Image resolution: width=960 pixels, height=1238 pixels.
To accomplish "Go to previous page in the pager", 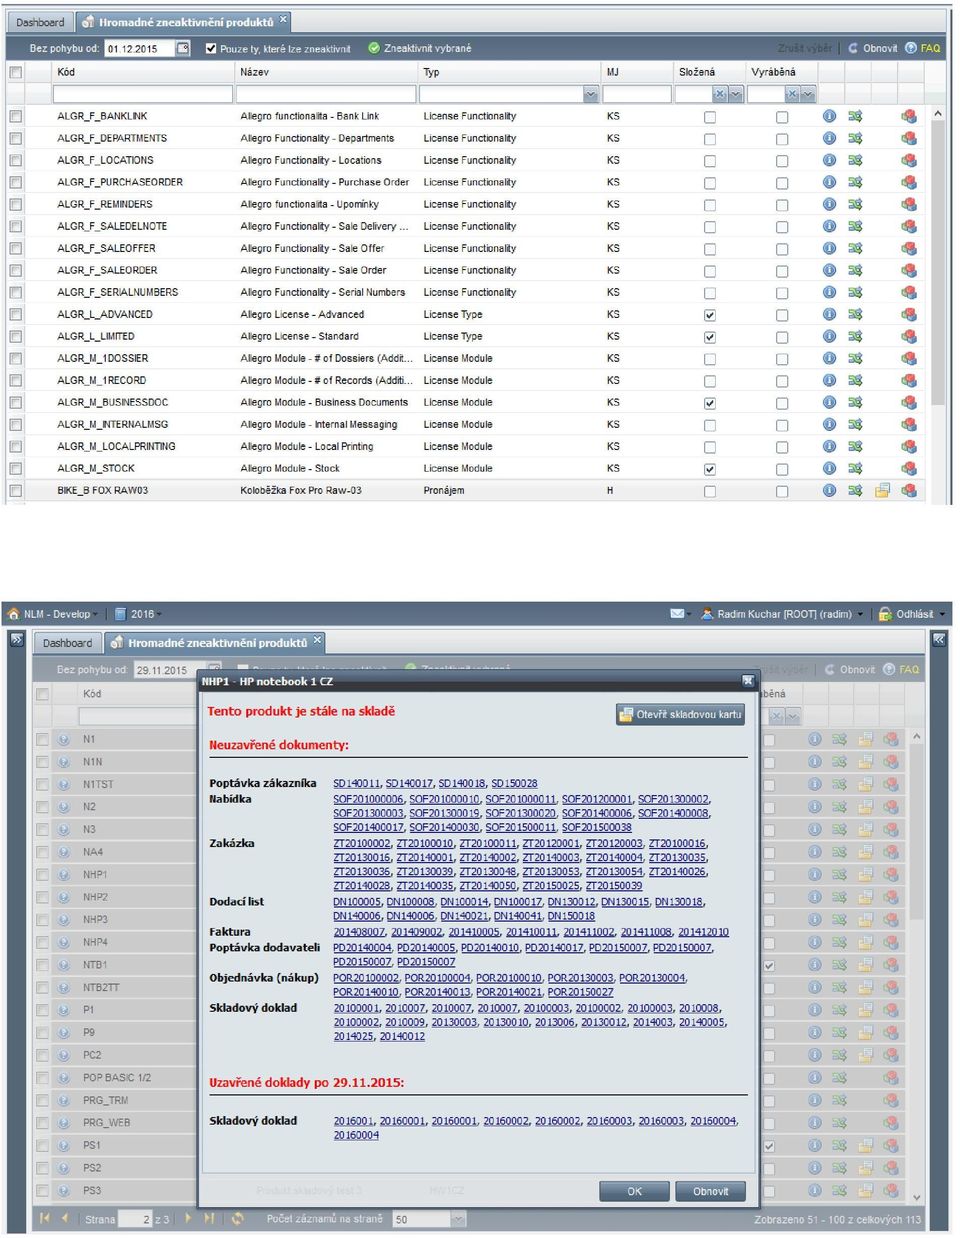I will (65, 1219).
